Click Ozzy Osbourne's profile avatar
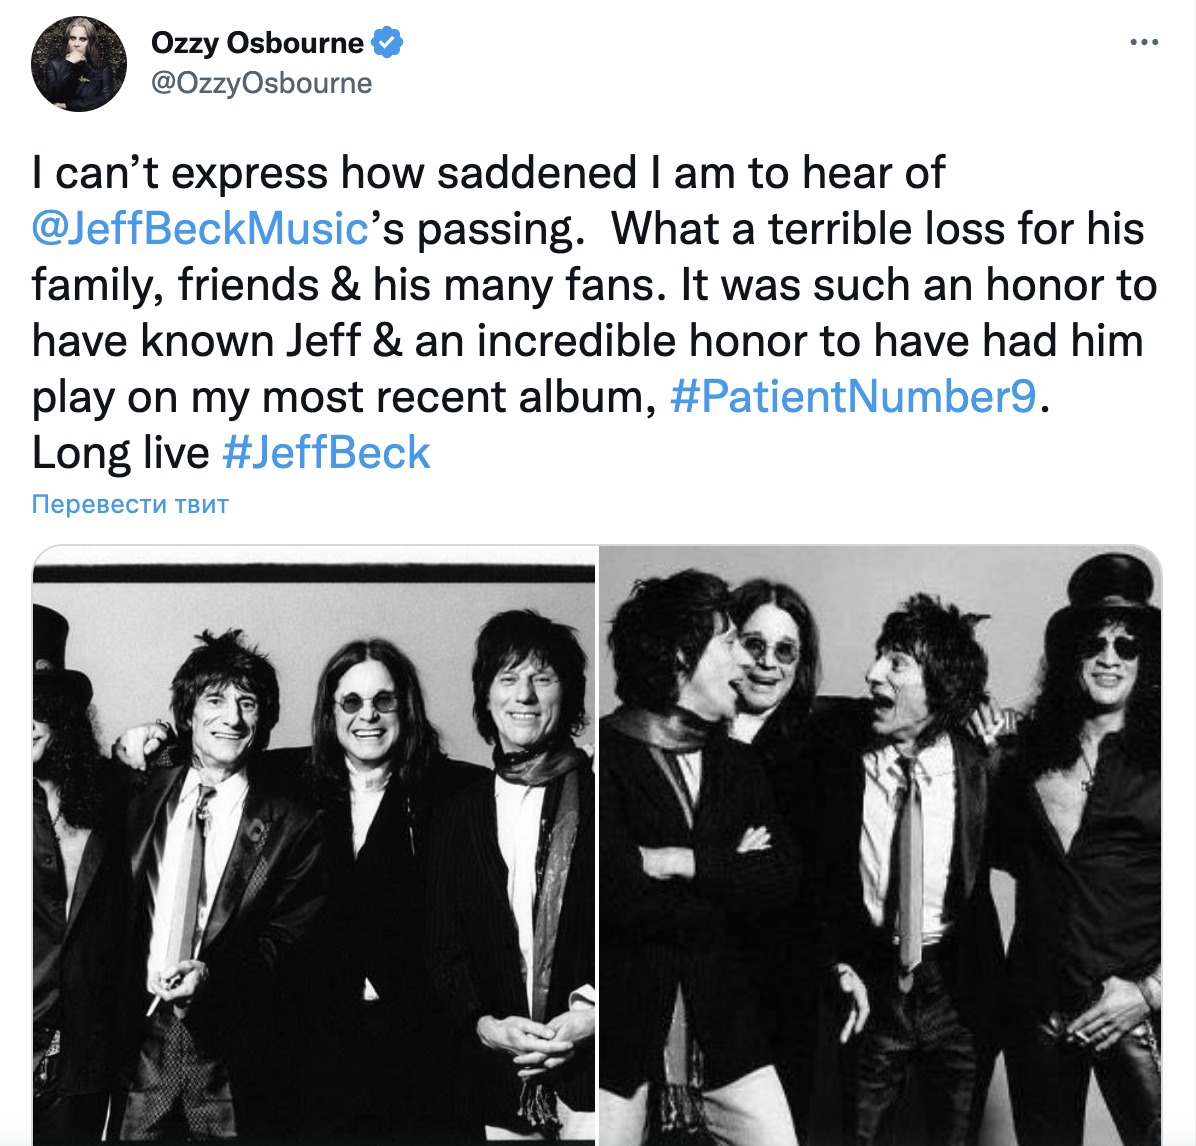Viewport: 1196px width, 1146px height. [x=79, y=64]
